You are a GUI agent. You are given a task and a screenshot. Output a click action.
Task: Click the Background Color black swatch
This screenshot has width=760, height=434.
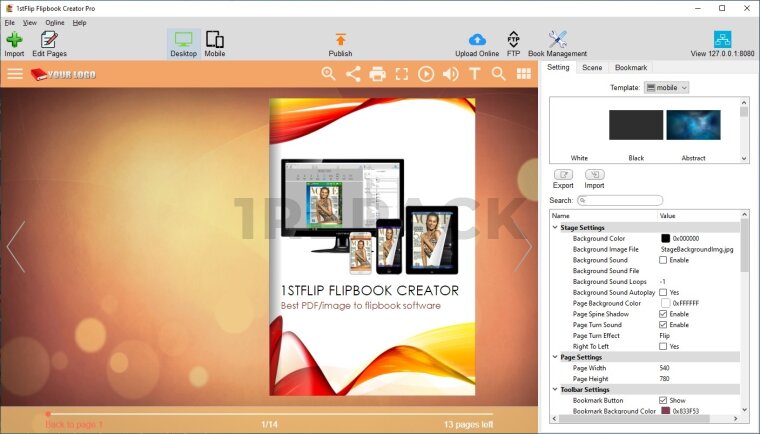tap(665, 238)
